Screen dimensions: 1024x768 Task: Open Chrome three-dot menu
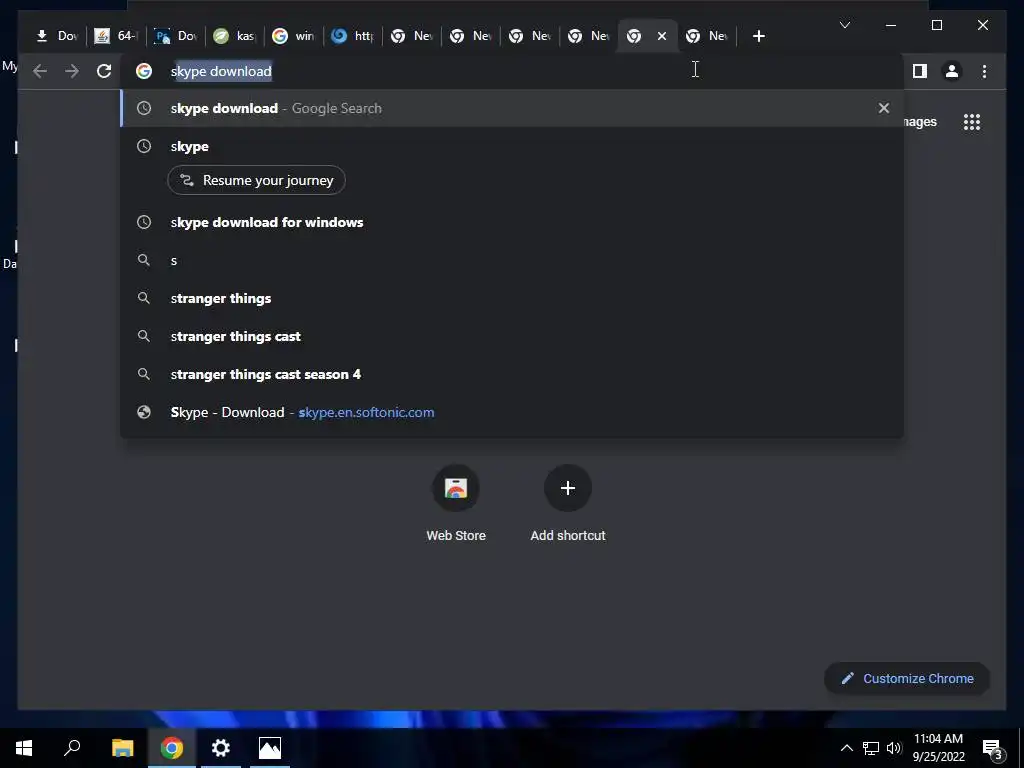(x=984, y=71)
